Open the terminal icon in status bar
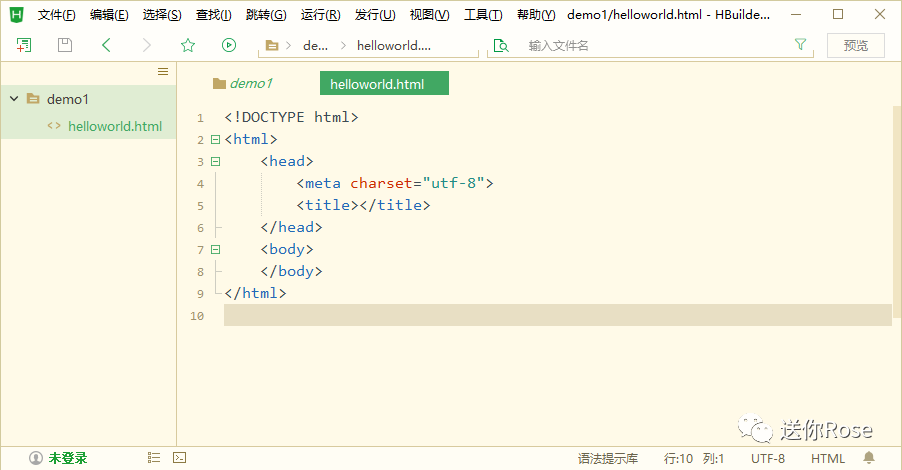This screenshot has height=470, width=902. [x=179, y=457]
